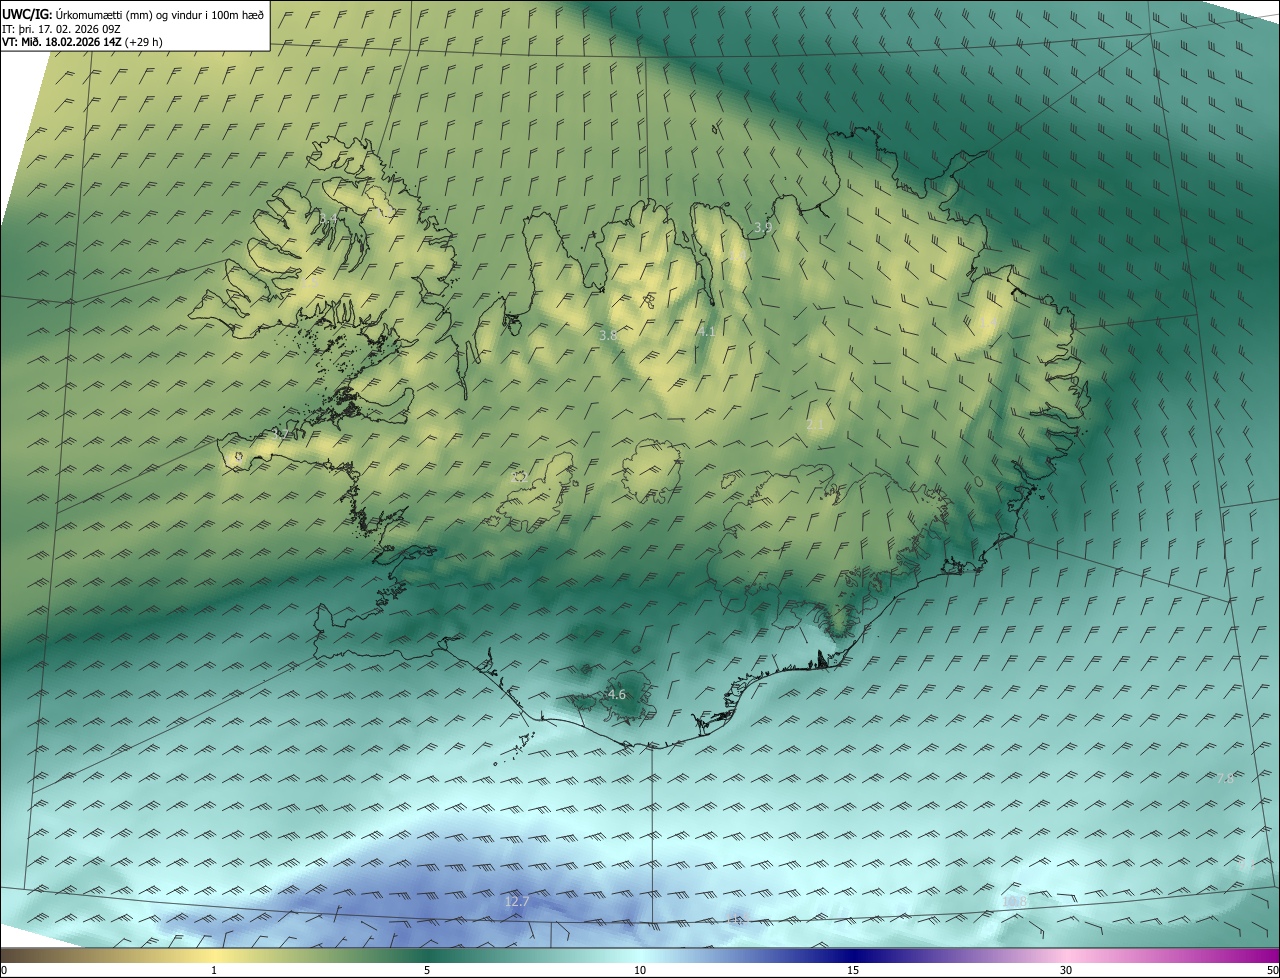The width and height of the screenshot is (1280, 978).
Task: Click the 3.9 precipitation value on the map
Action: 763,228
